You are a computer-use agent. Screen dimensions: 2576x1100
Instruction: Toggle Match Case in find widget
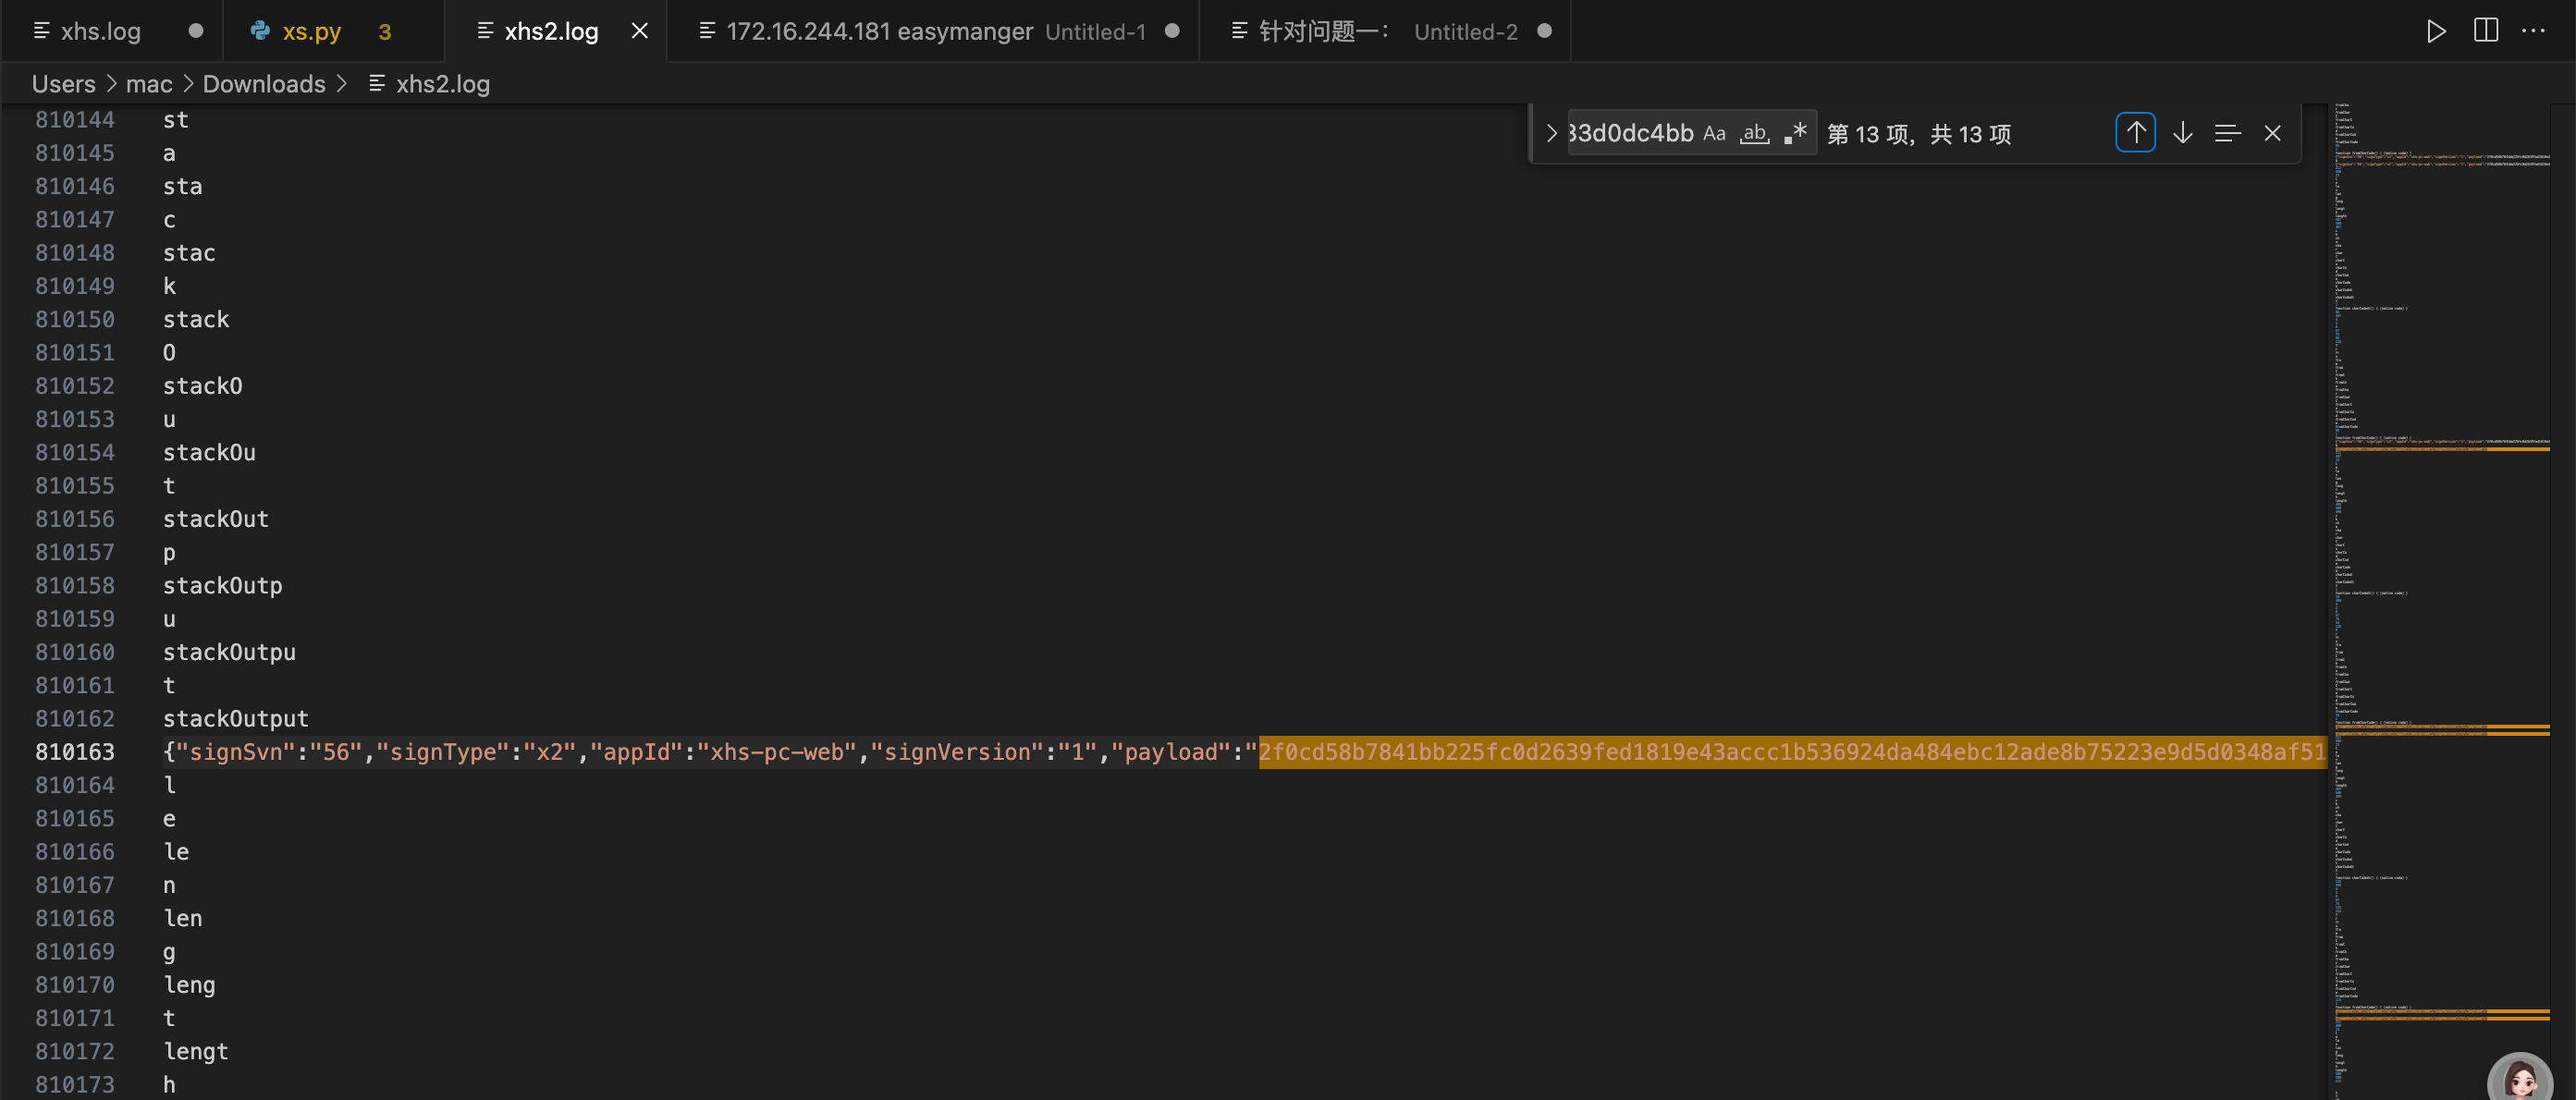tap(1714, 133)
